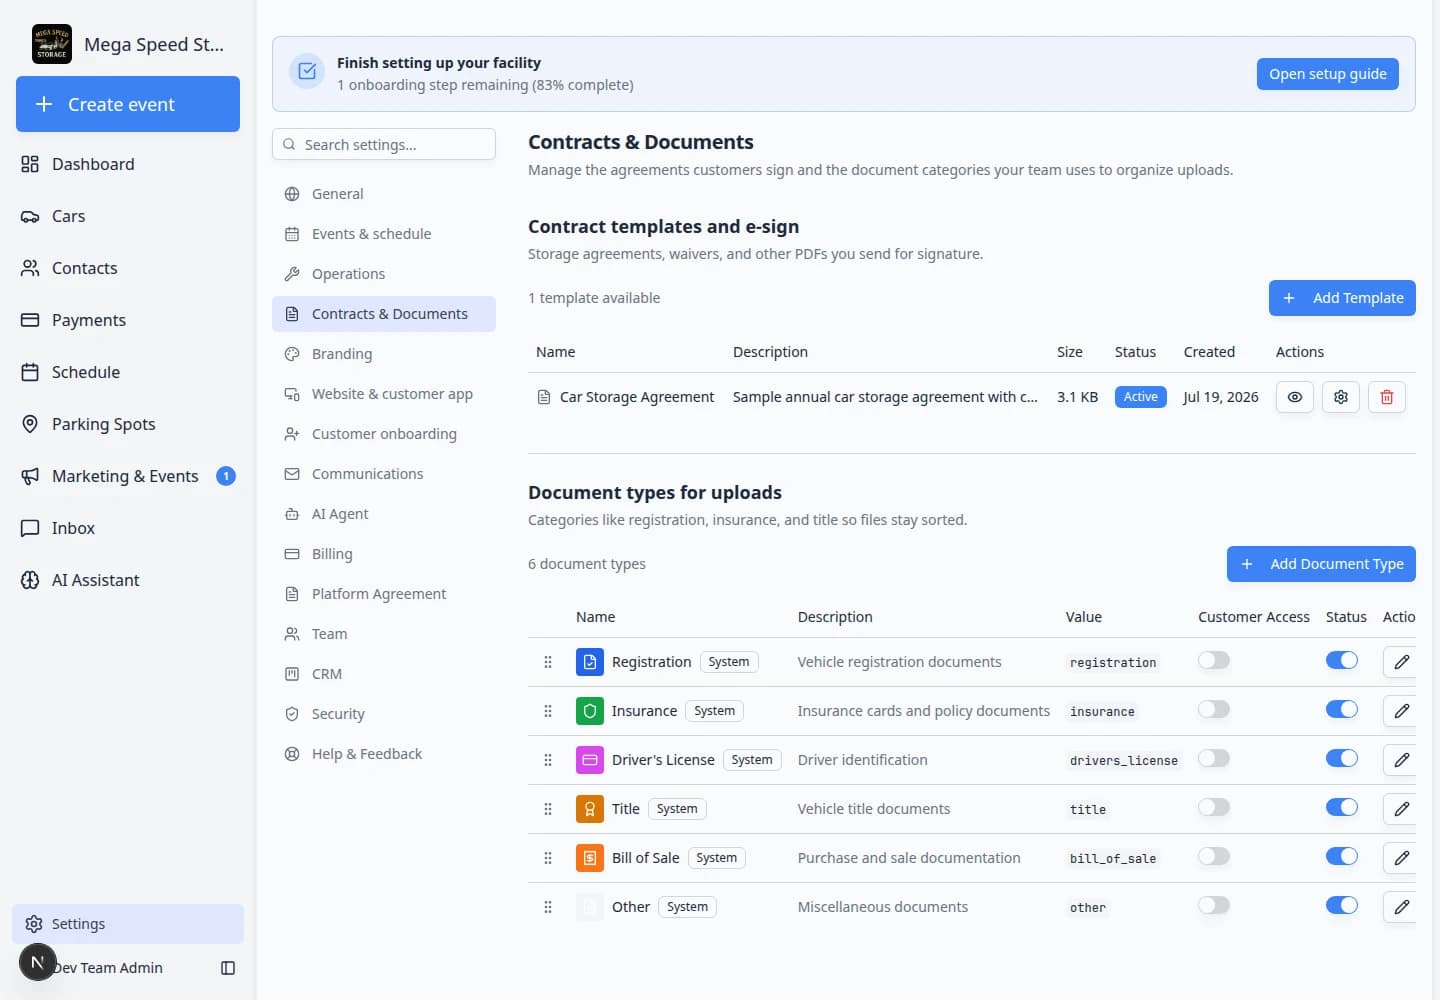Edit the Driver's License document type
This screenshot has height=1000, width=1440.
point(1401,760)
